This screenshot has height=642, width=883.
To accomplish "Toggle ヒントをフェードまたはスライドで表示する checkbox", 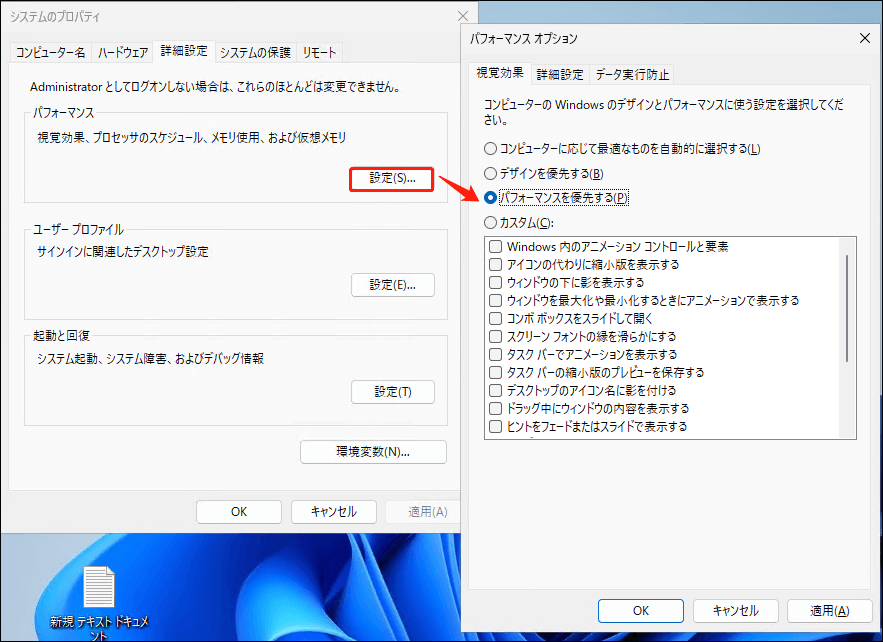I will pyautogui.click(x=588, y=427).
